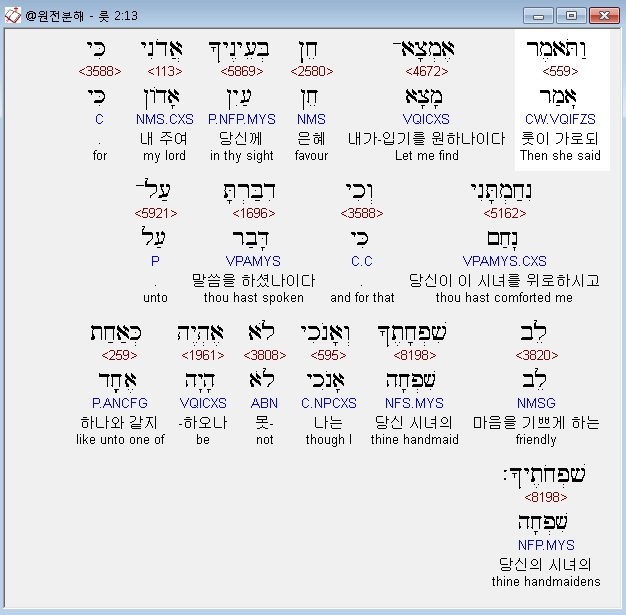Click parsing code VPAMYS.CXS

tap(504, 262)
